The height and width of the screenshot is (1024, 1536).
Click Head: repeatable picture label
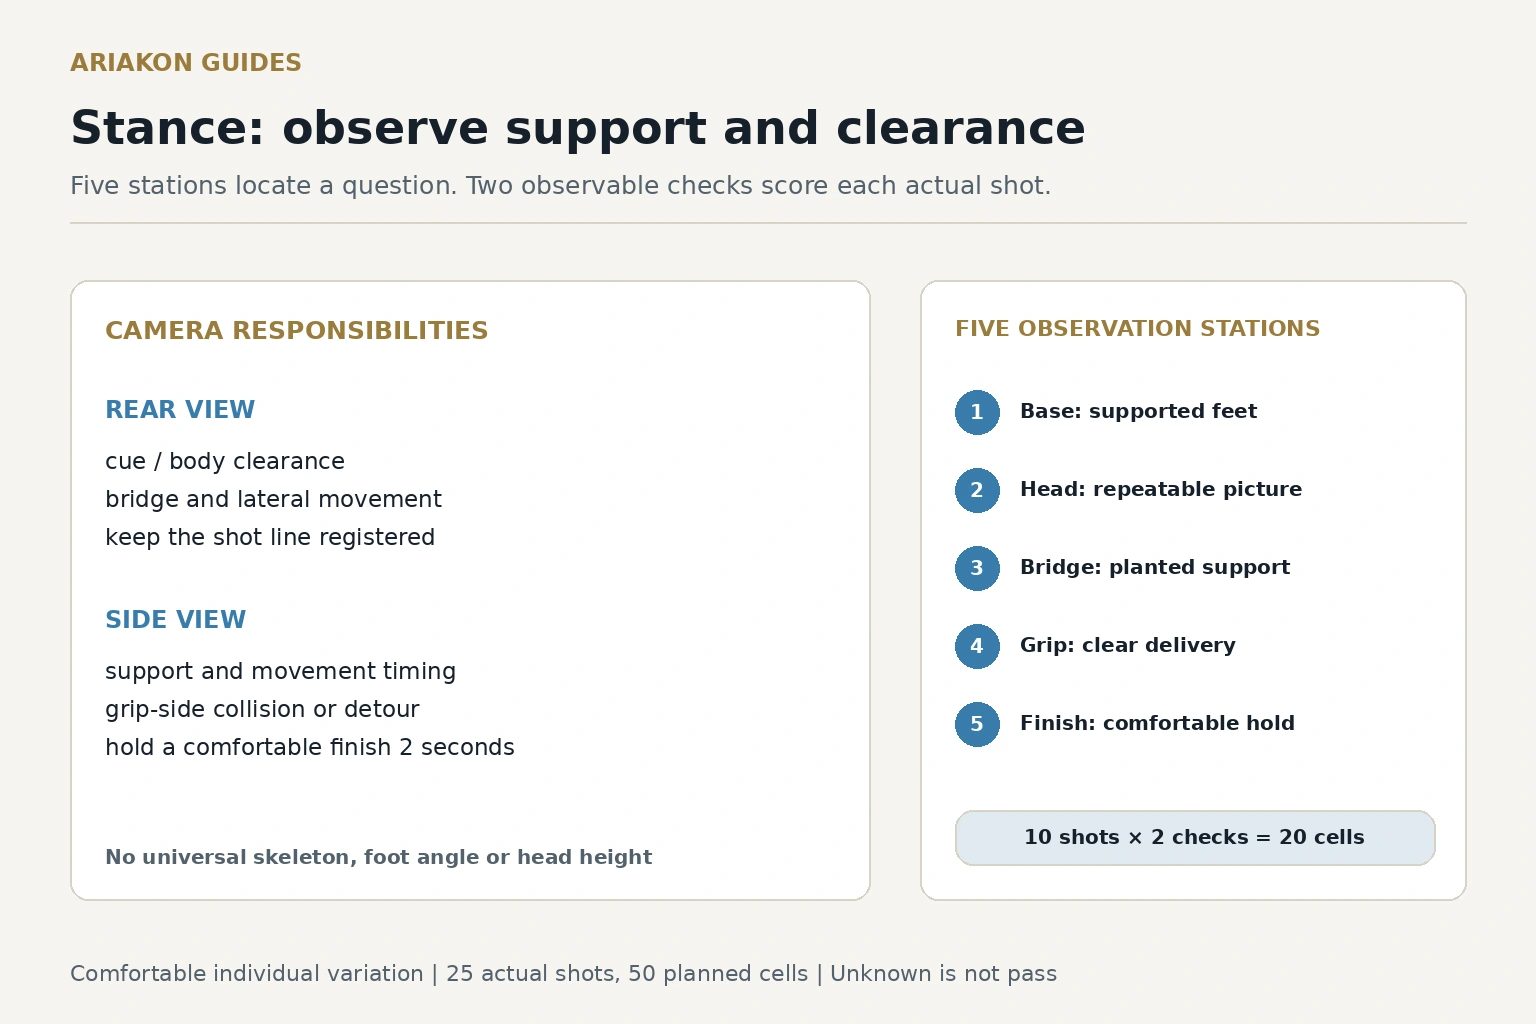tap(1161, 489)
